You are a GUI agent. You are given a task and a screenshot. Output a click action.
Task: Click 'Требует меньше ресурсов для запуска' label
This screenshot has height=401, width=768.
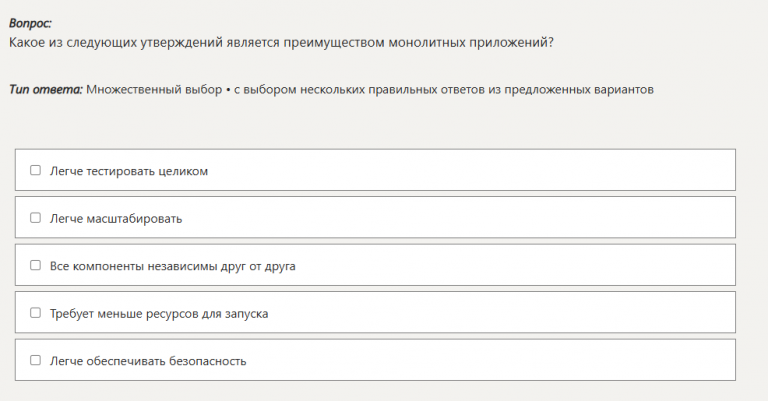pyautogui.click(x=159, y=314)
